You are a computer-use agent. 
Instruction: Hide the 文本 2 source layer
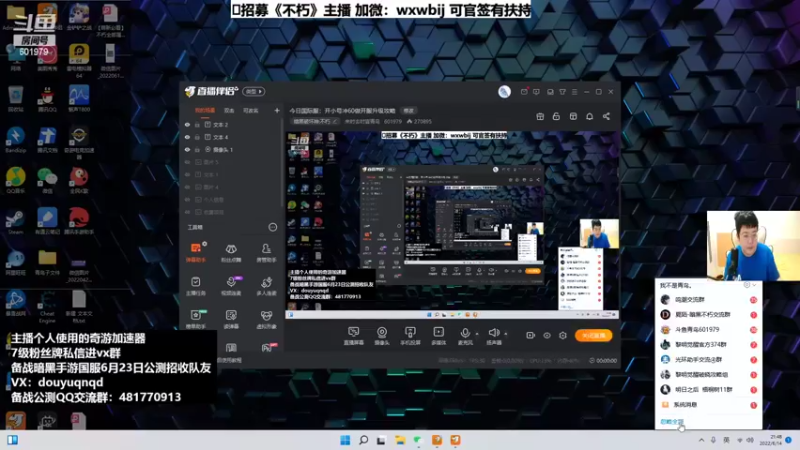click(x=187, y=124)
